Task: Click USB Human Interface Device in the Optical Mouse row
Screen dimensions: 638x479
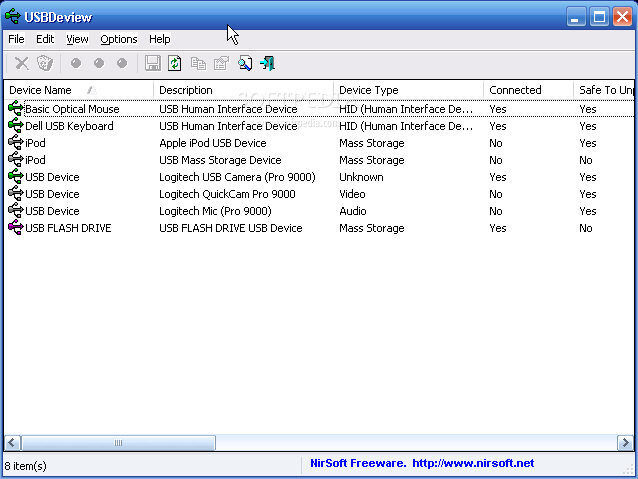Action: [228, 109]
